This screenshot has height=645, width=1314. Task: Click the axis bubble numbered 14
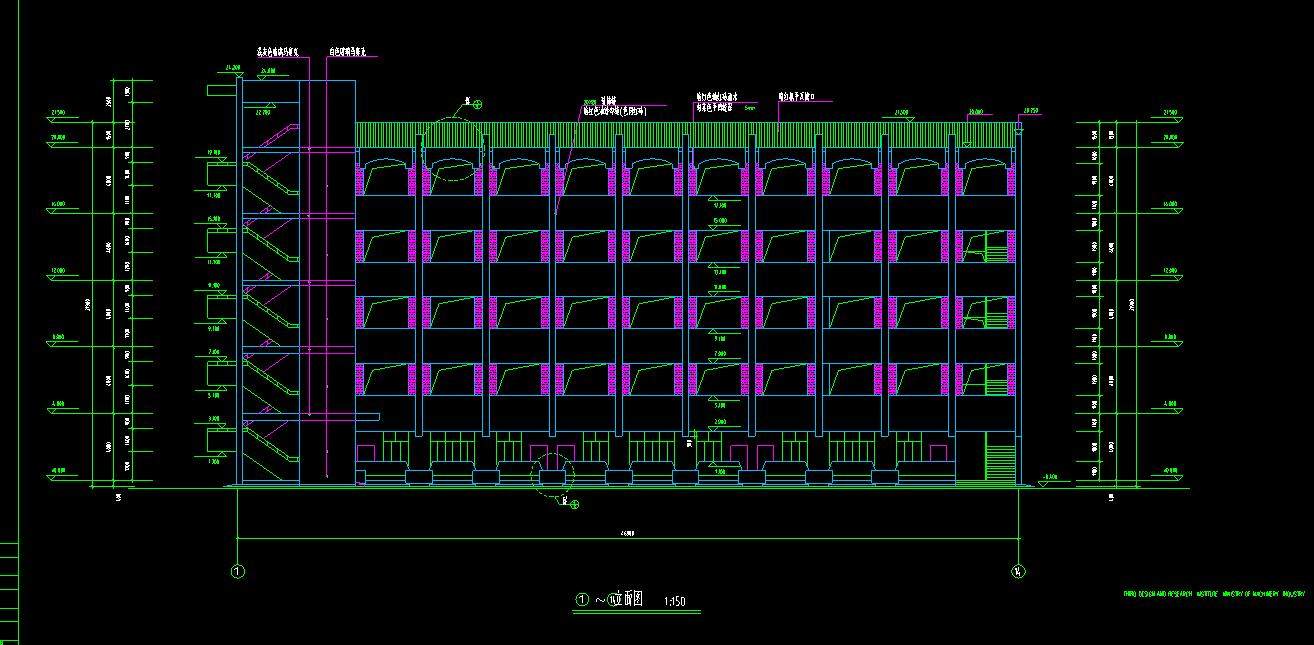pyautogui.click(x=1018, y=572)
